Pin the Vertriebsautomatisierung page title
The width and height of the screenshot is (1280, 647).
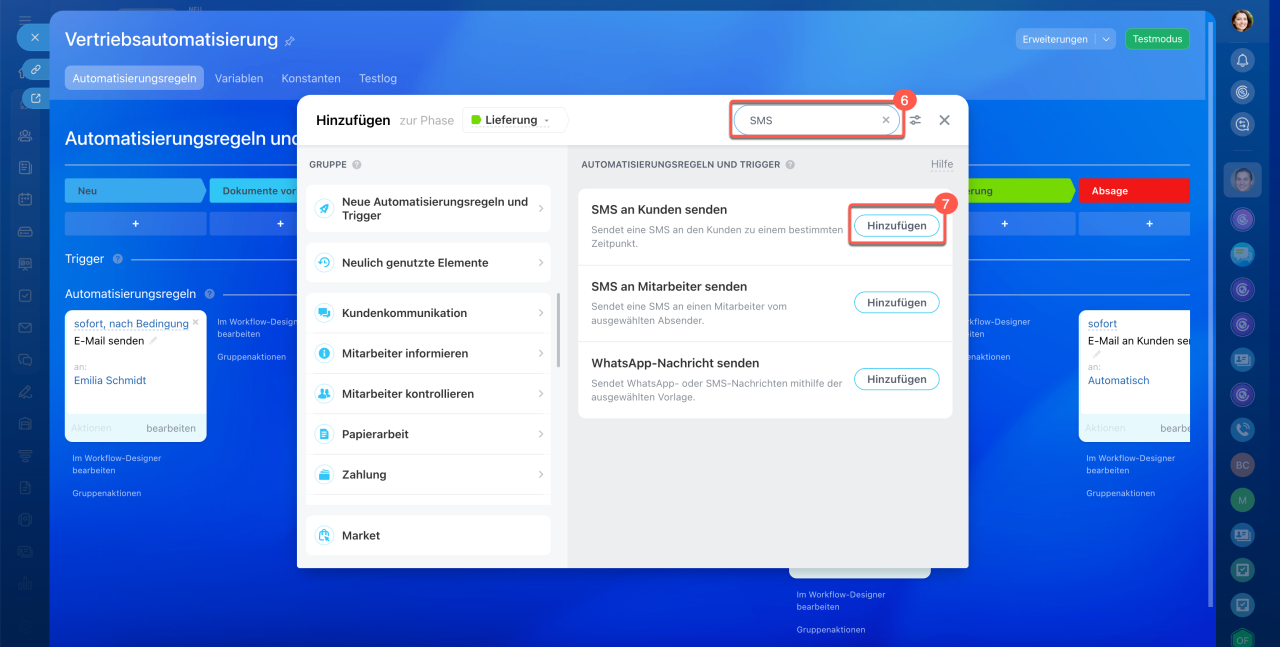coord(290,41)
